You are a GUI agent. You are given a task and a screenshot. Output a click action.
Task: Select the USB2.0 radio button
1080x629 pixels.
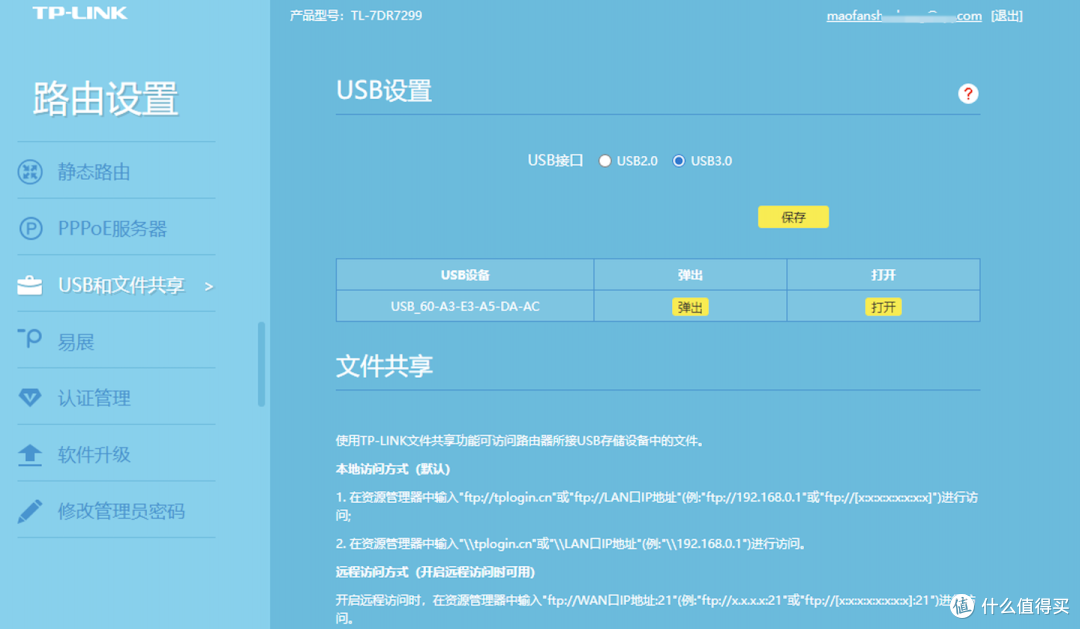click(x=605, y=161)
